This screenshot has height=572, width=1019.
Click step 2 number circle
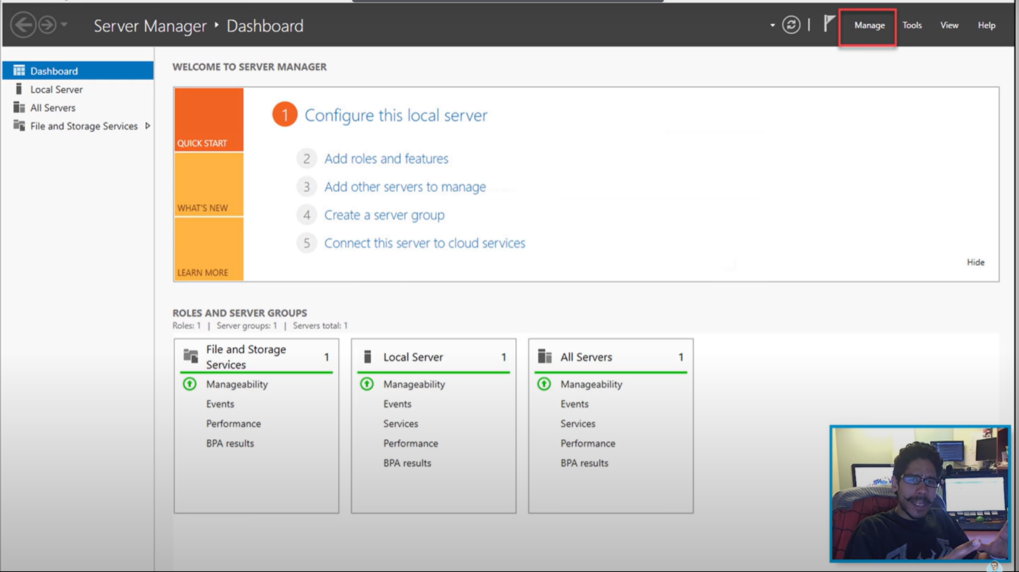click(x=307, y=159)
